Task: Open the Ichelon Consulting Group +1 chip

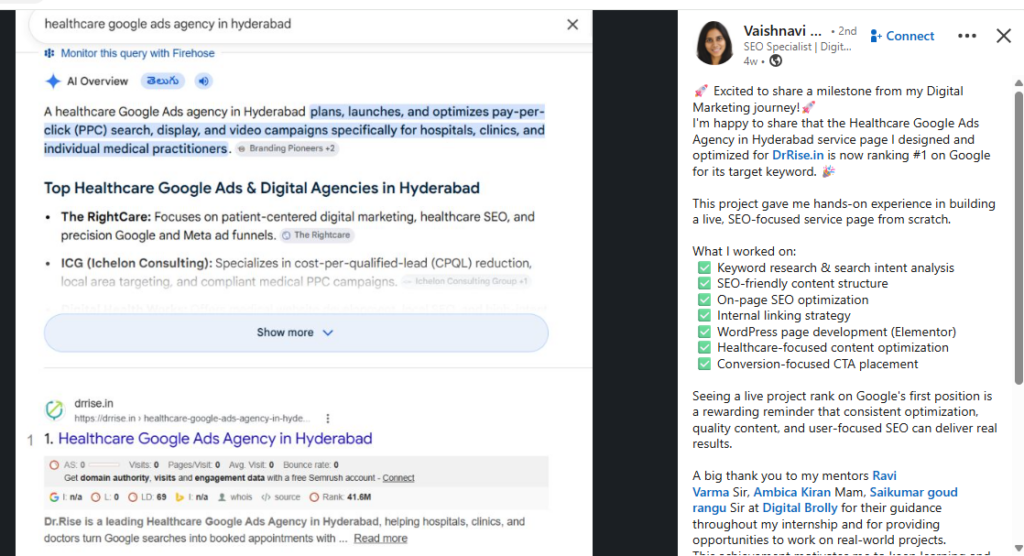Action: [x=466, y=281]
